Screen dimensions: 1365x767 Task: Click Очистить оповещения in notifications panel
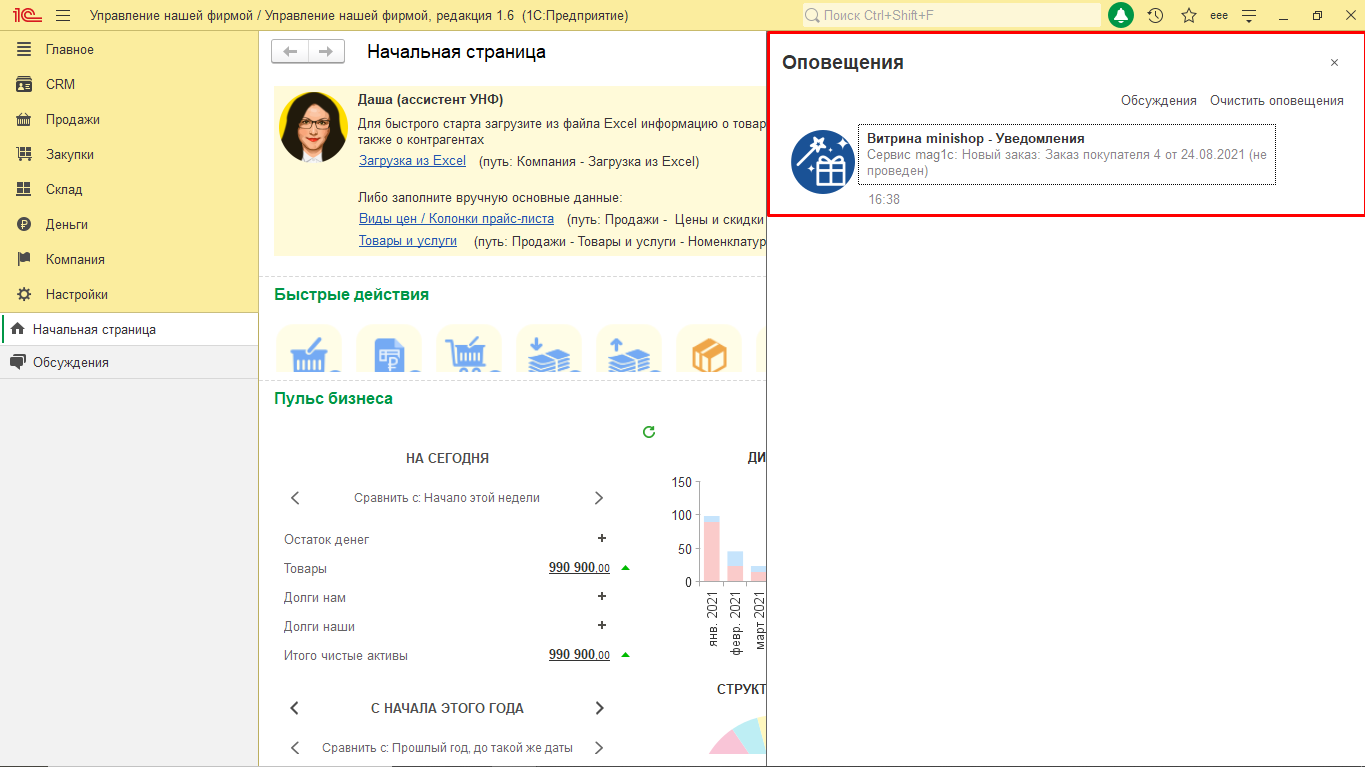tap(1276, 101)
